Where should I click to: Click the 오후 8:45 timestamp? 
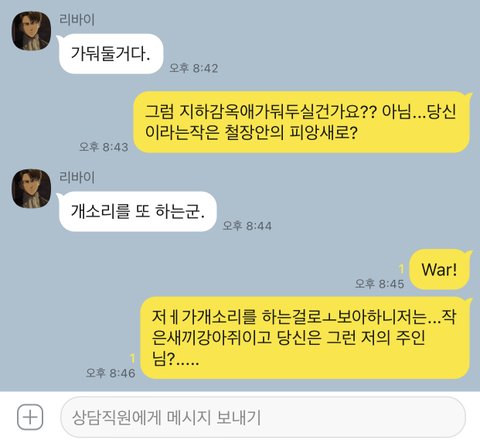(x=379, y=284)
